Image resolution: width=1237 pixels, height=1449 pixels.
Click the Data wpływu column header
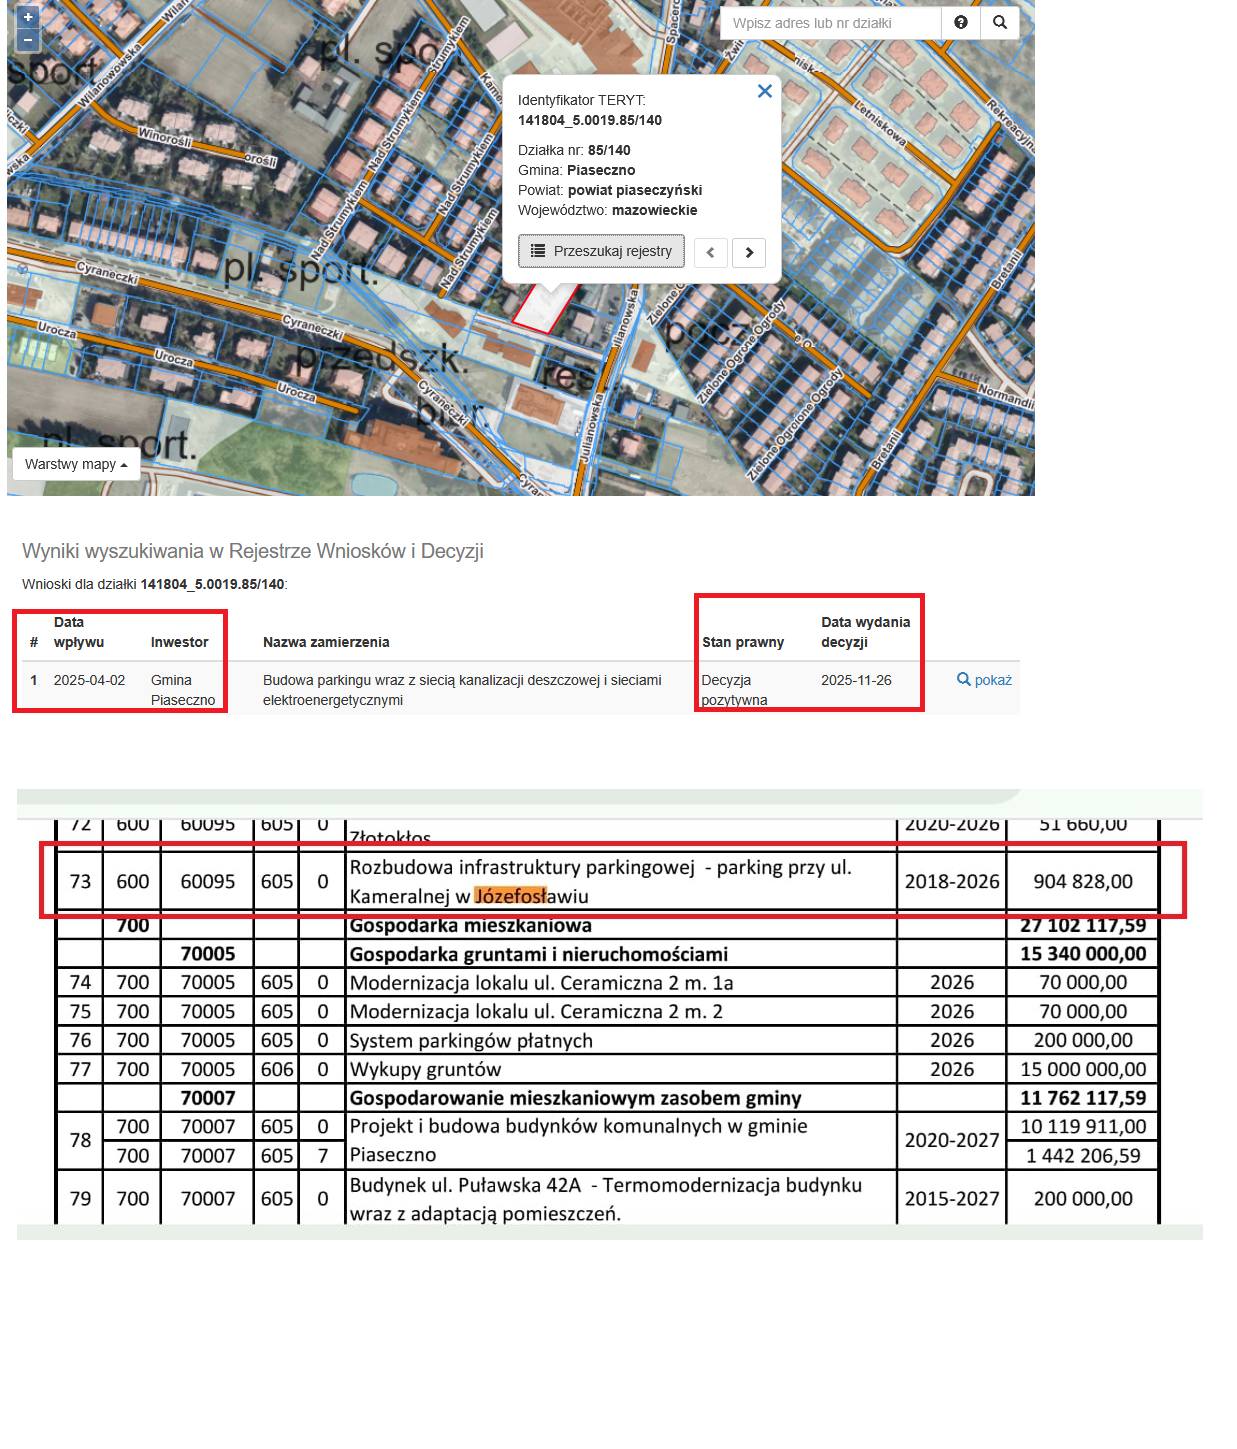pos(78,632)
